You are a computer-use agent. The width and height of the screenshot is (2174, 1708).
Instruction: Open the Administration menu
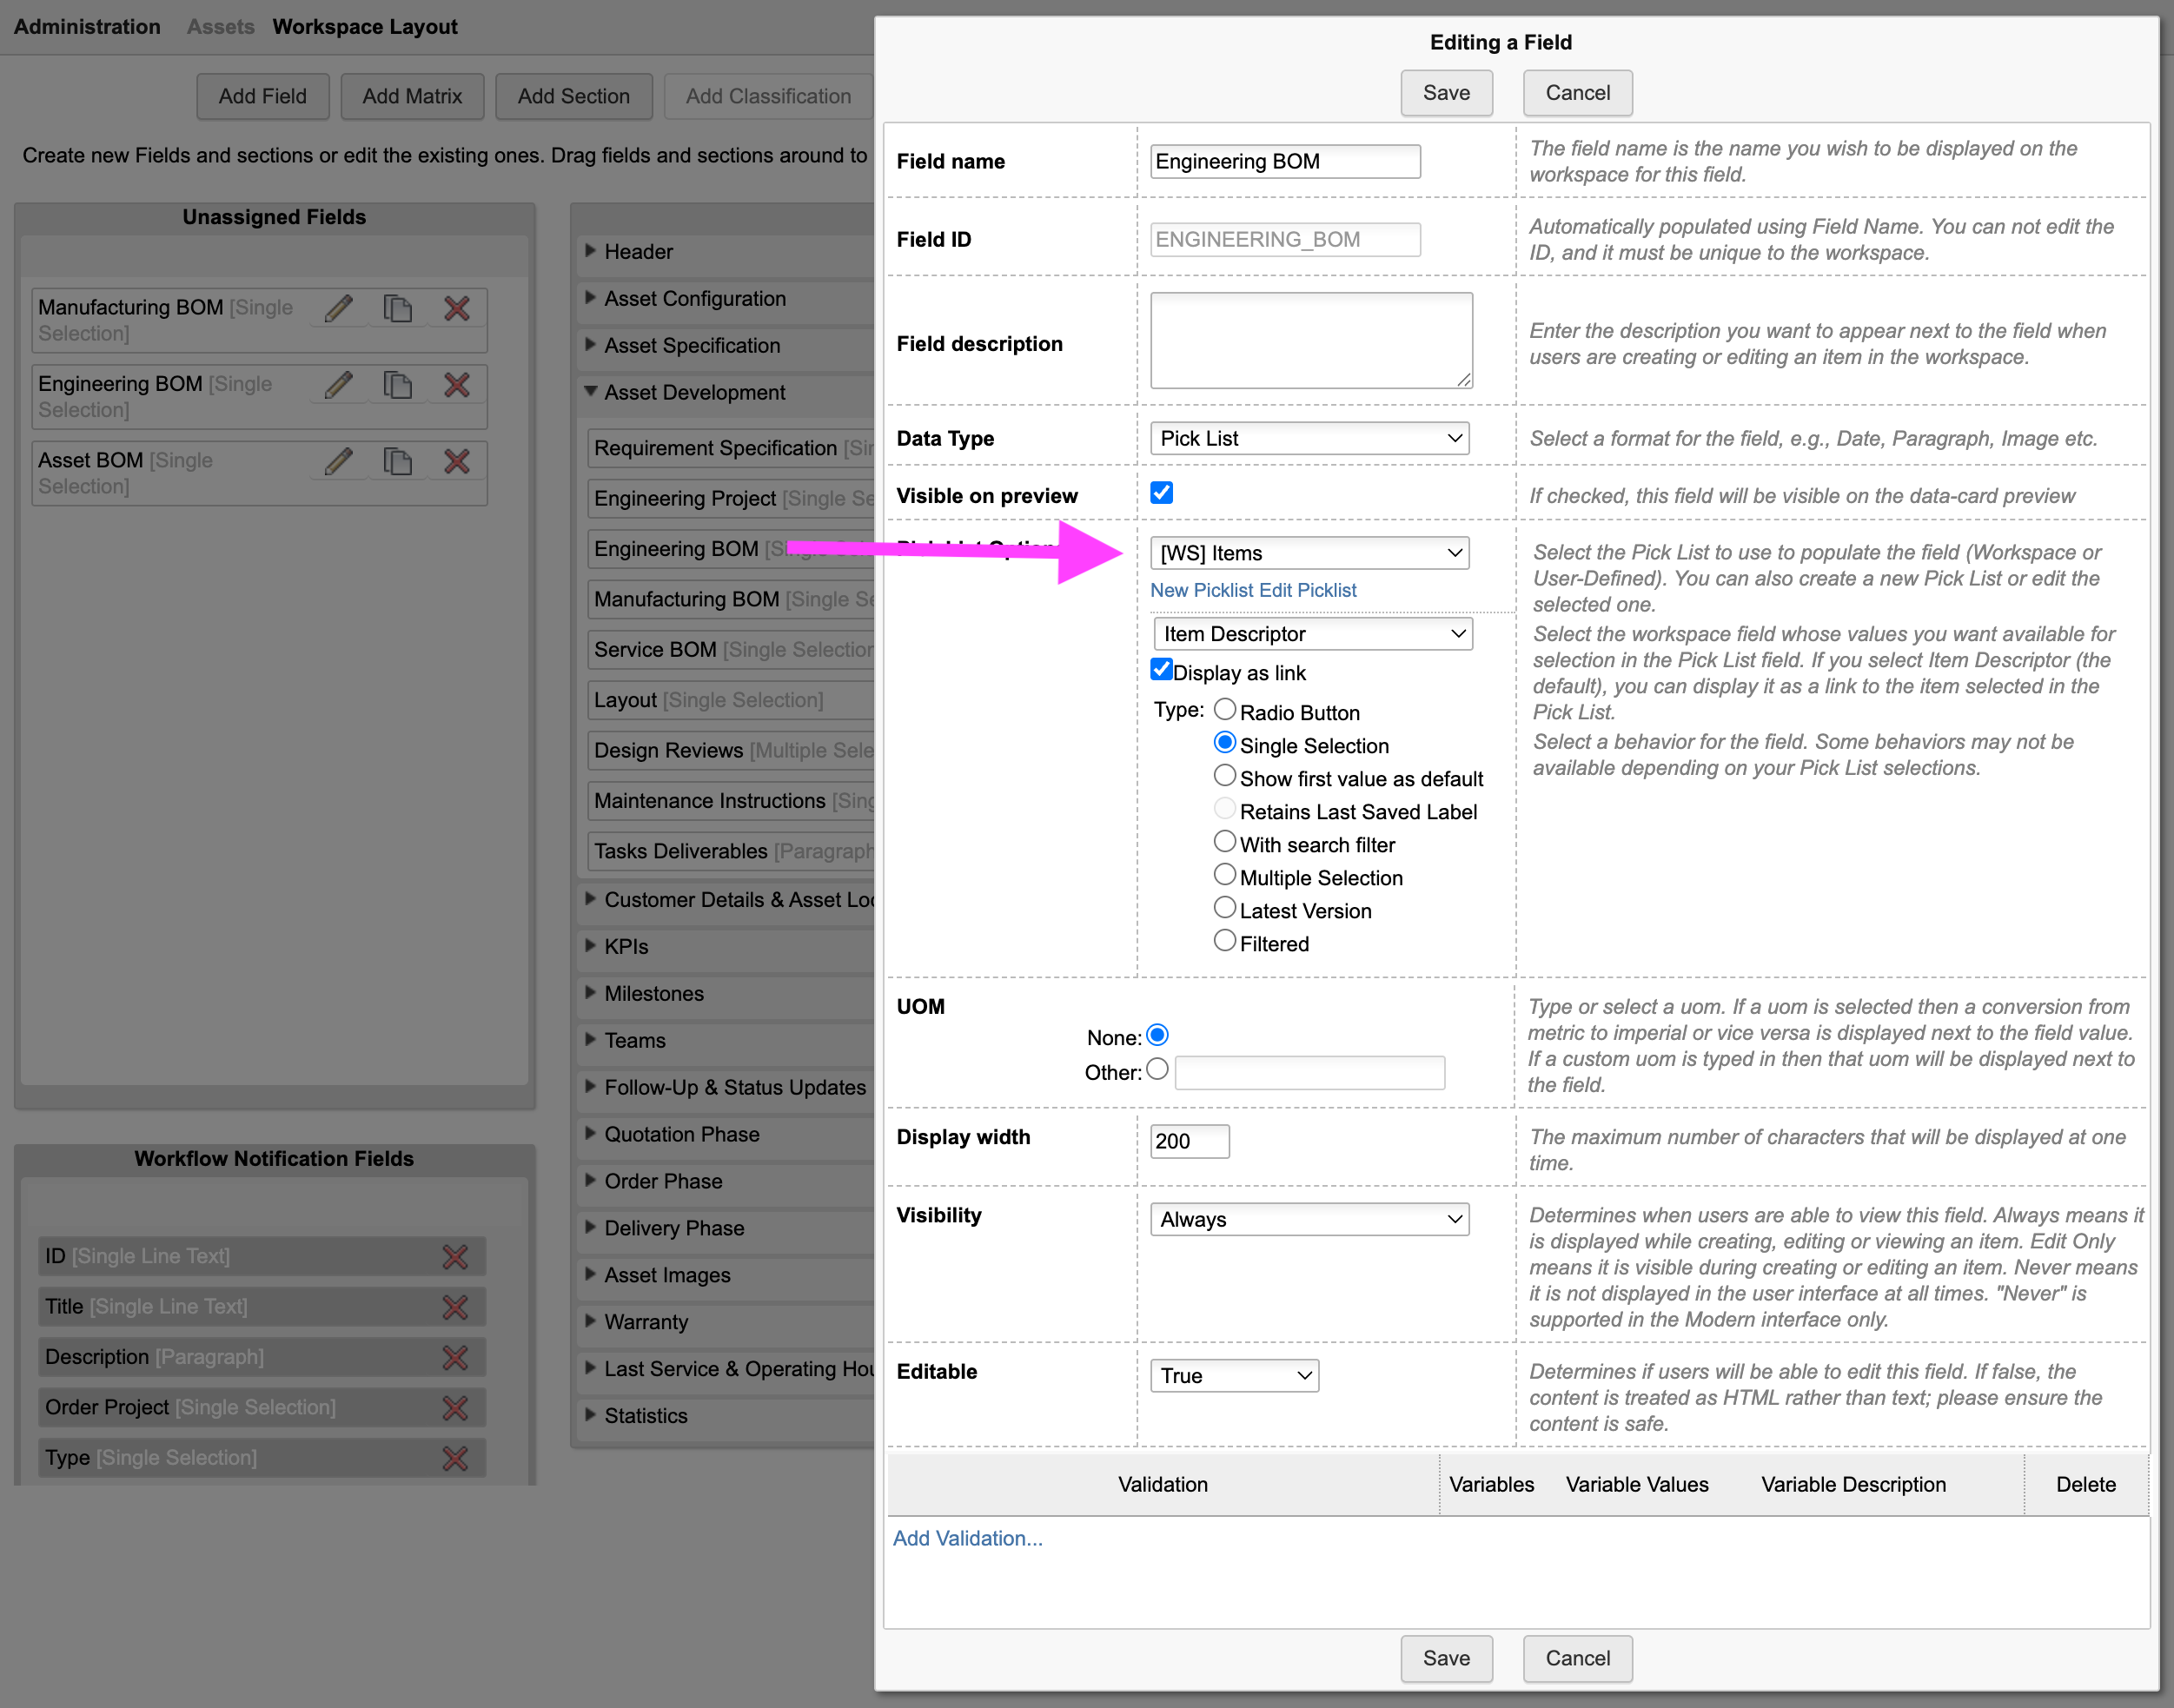(87, 27)
